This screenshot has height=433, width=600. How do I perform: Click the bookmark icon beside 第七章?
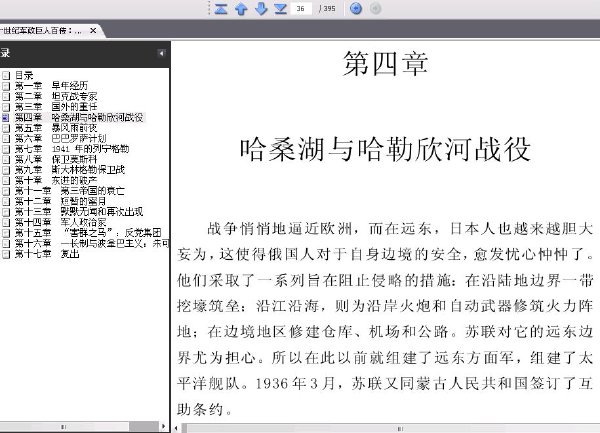tap(5, 149)
